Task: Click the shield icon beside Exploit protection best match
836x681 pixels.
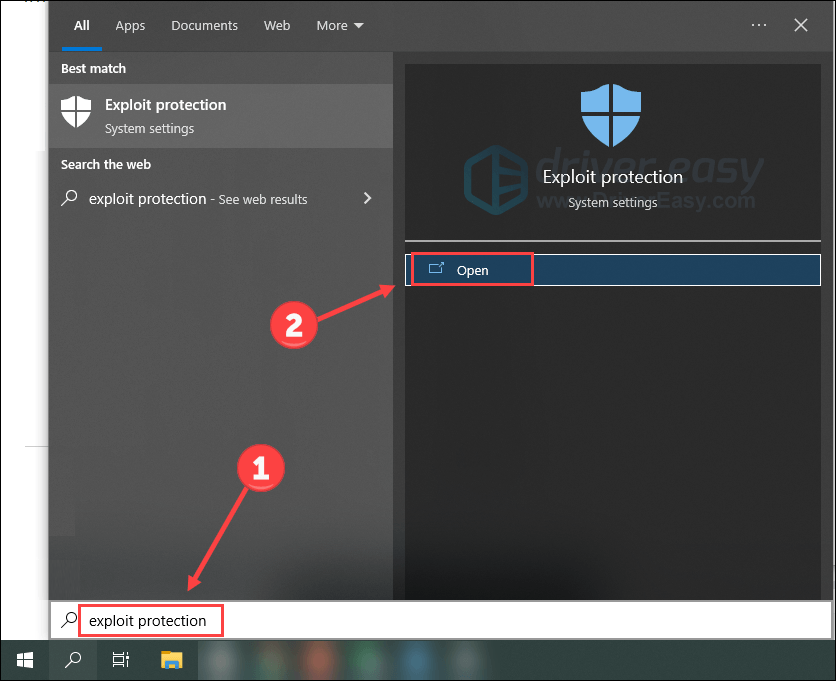Action: (x=77, y=114)
